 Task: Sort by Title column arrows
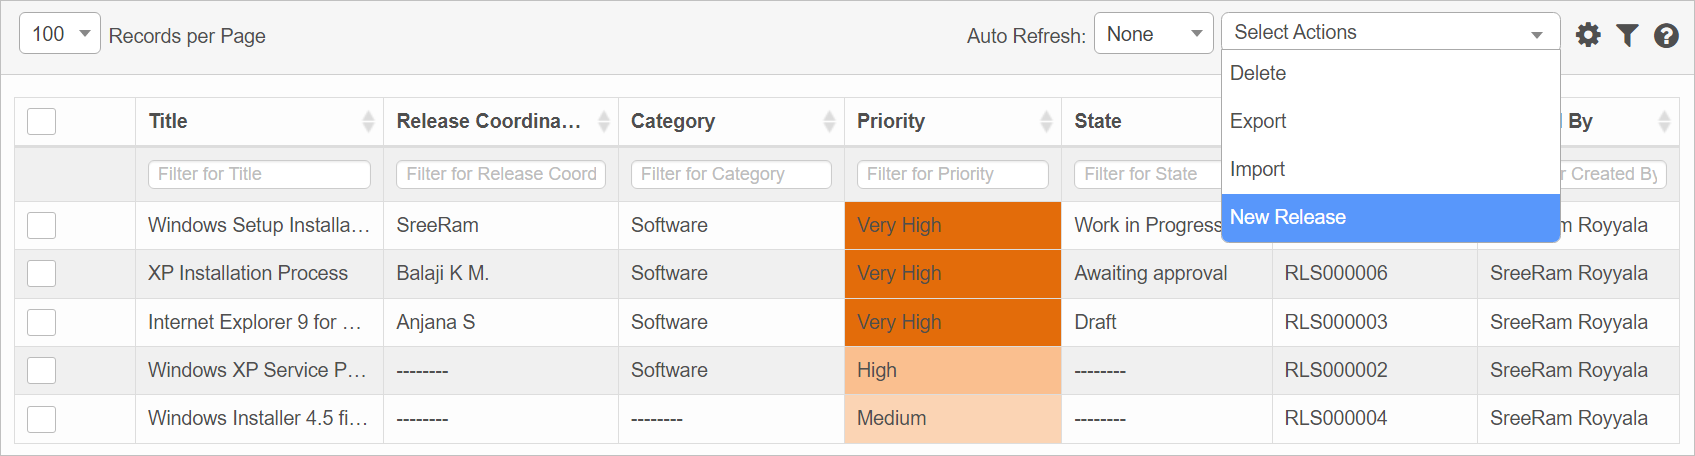[x=368, y=121]
